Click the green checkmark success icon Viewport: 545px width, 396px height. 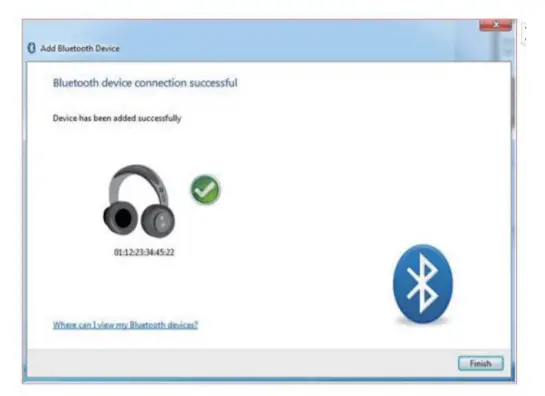205,189
